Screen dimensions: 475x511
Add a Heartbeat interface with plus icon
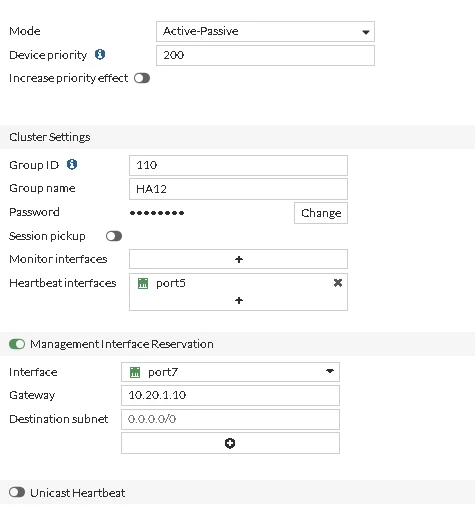pos(239,301)
